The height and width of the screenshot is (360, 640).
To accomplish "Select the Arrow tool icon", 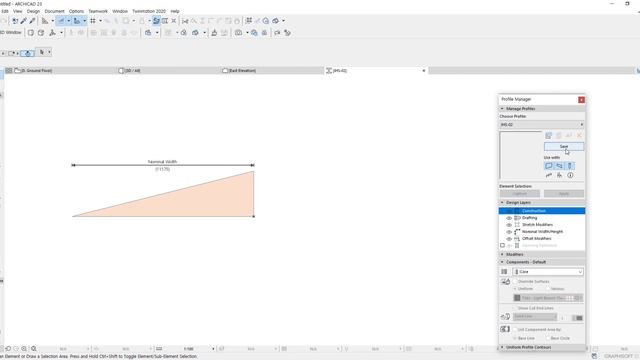I will [42, 52].
